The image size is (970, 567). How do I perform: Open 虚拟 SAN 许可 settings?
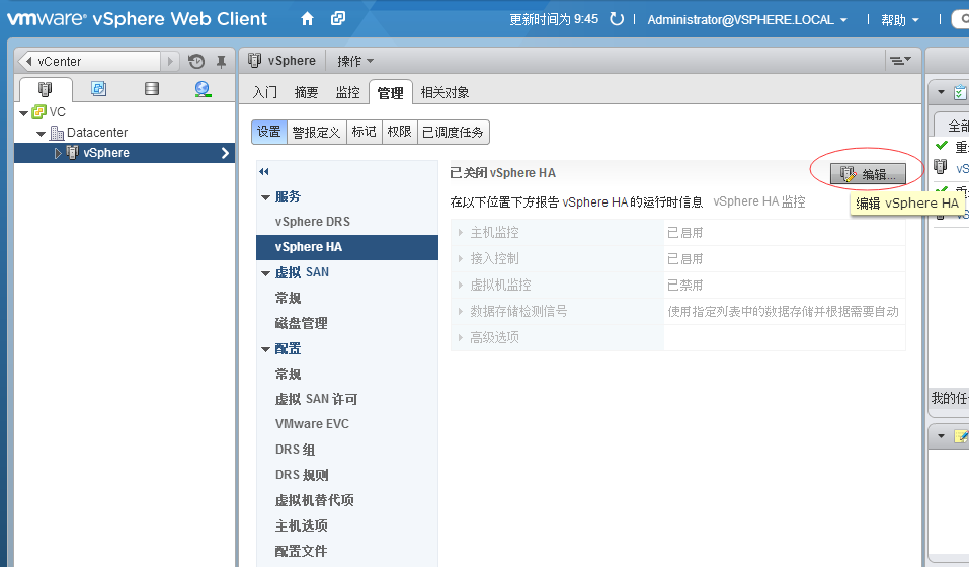(316, 399)
